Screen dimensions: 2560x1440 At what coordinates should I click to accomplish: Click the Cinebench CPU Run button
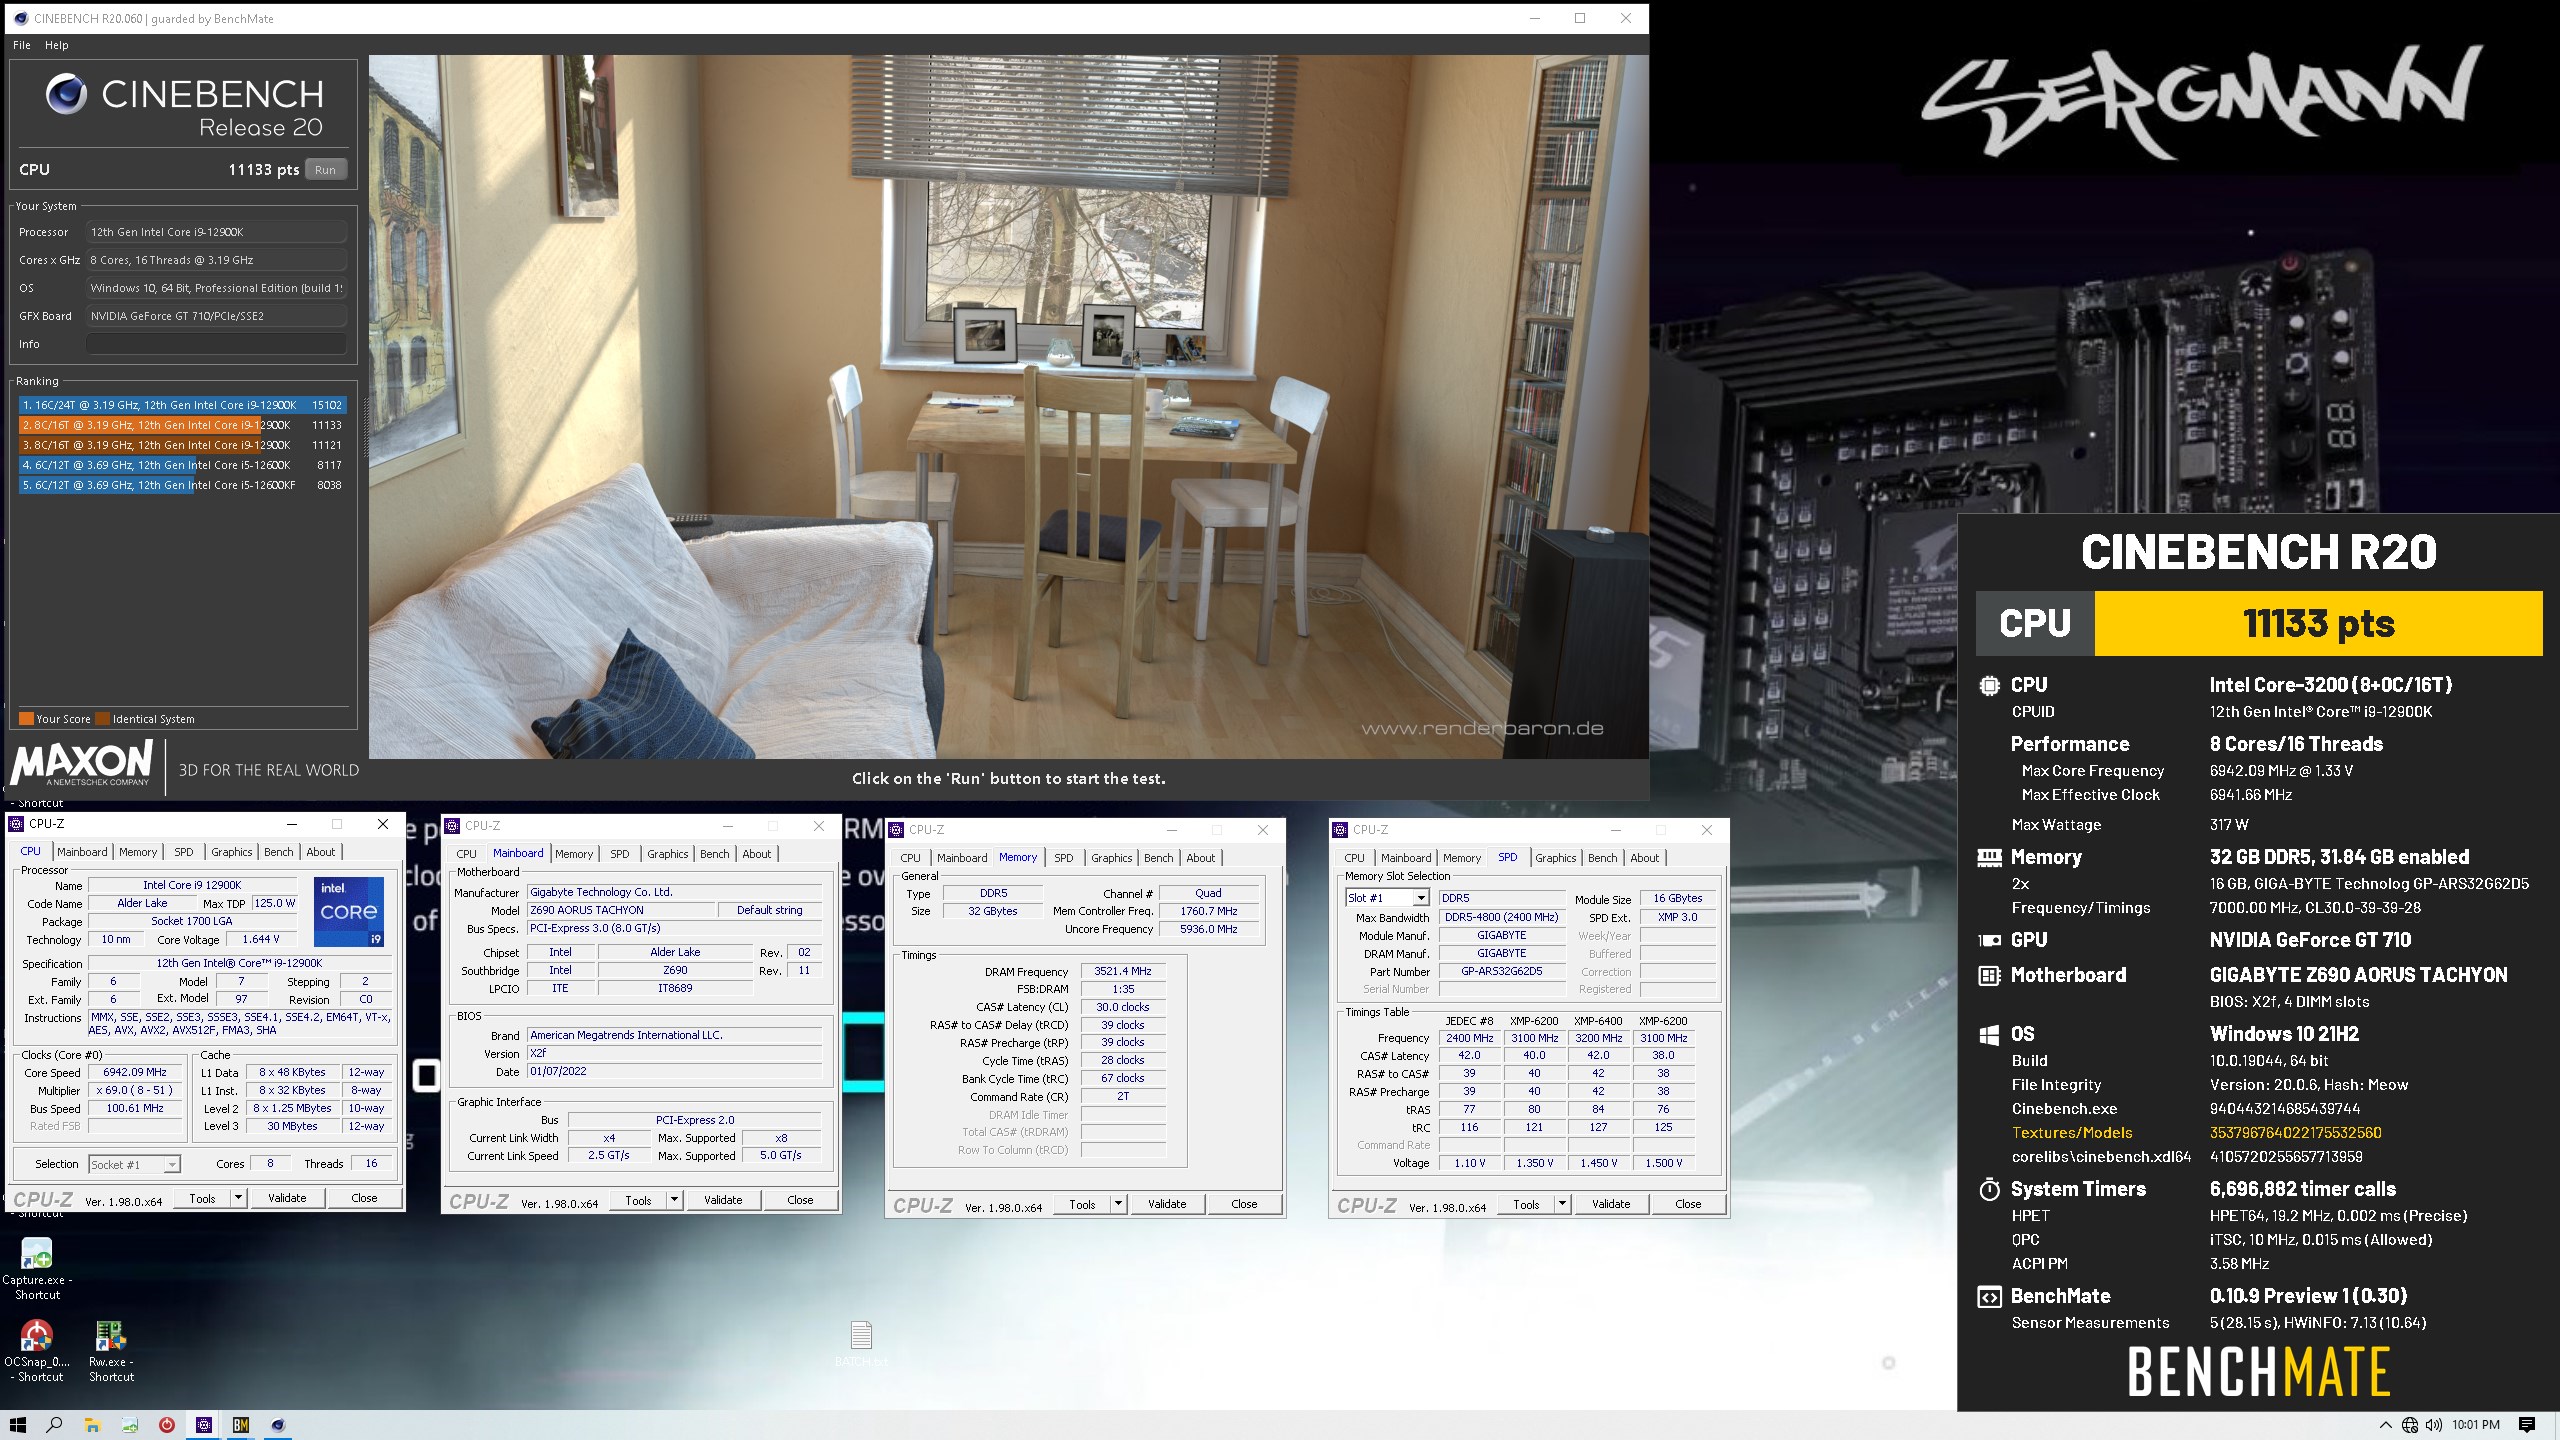click(x=326, y=170)
